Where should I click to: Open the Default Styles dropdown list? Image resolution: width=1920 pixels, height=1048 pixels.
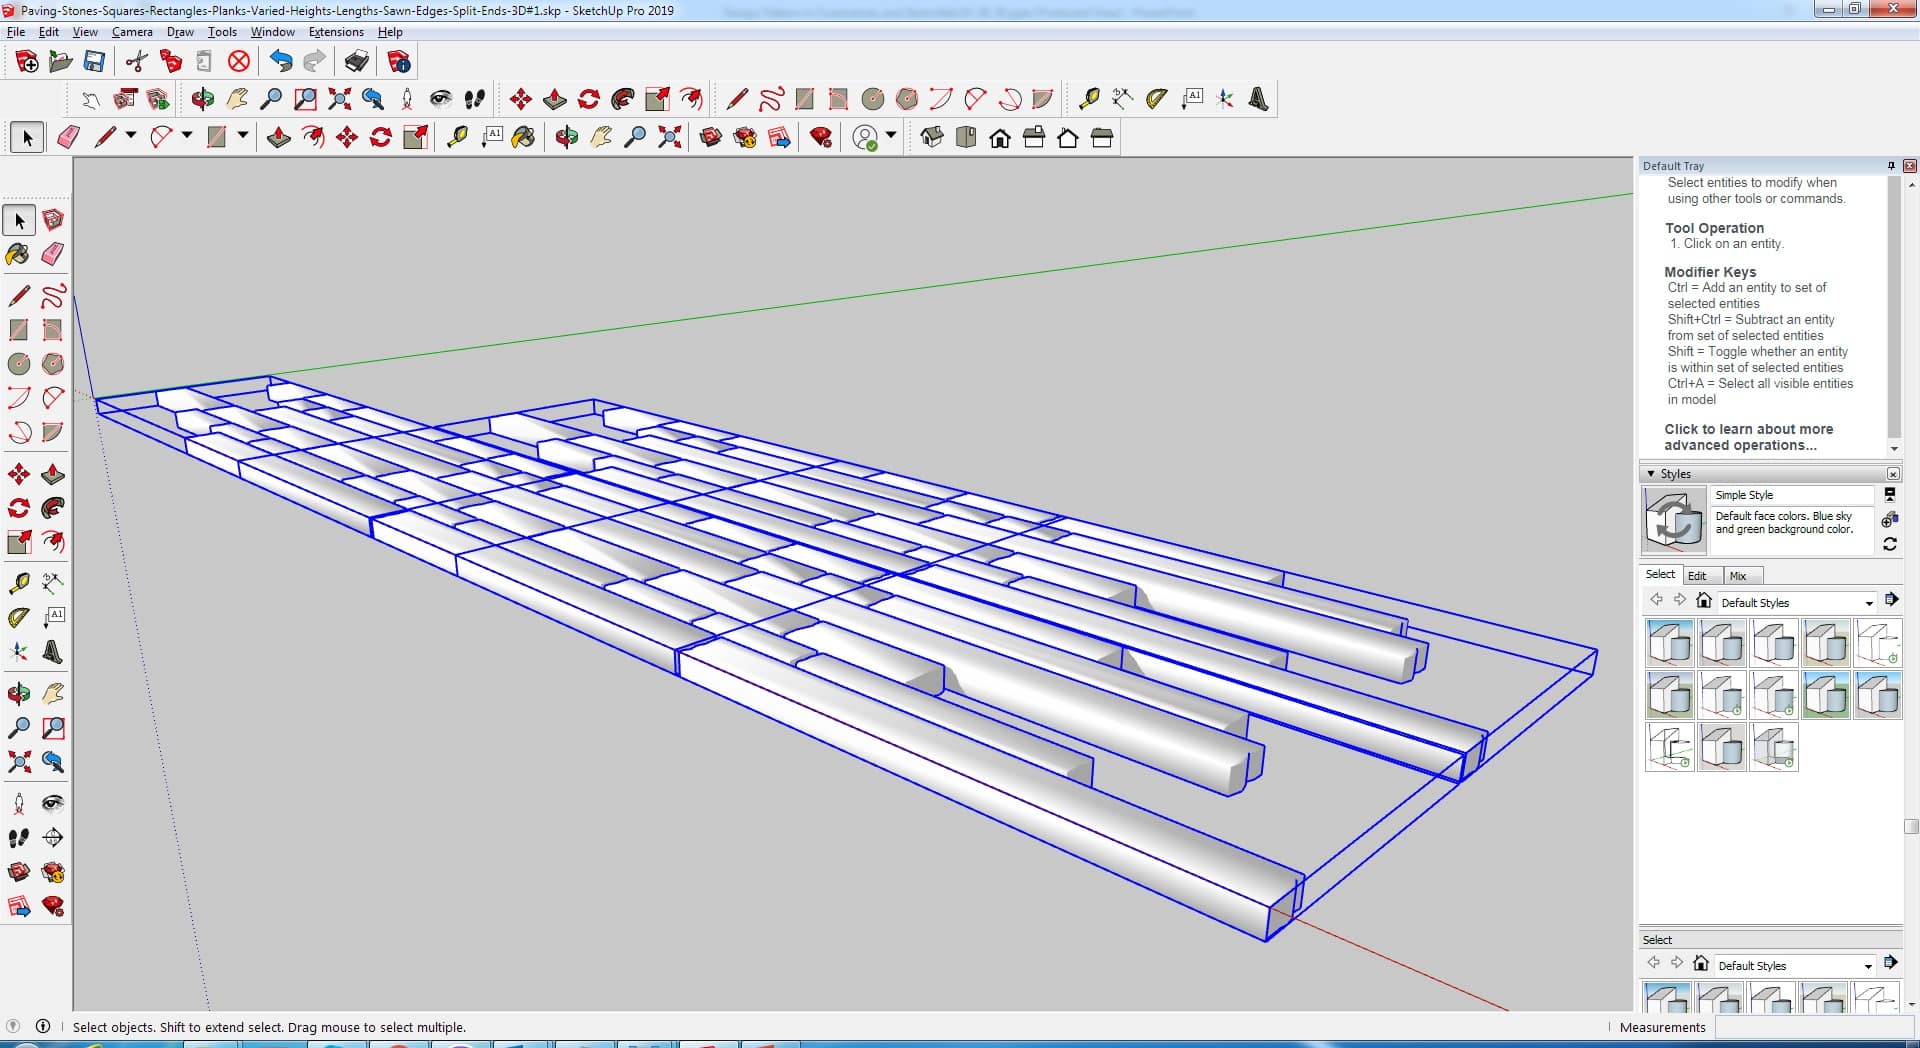(1868, 603)
